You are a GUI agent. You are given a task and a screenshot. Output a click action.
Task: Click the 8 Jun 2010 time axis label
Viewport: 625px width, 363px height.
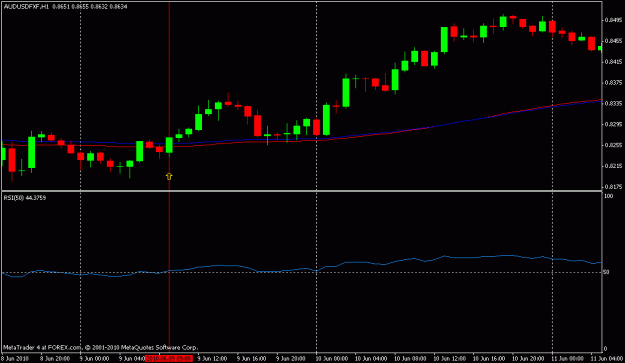(x=15, y=359)
